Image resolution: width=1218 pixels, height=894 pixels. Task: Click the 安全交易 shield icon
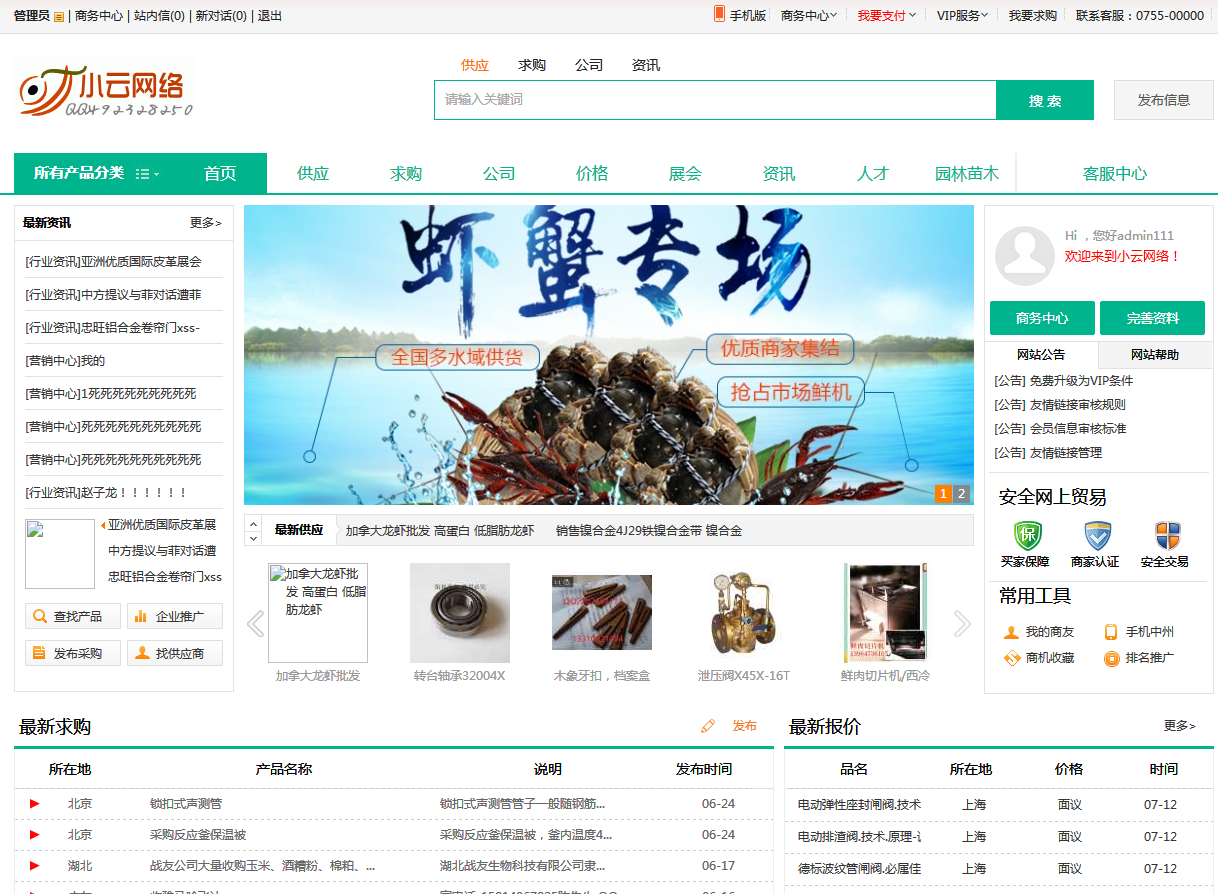click(x=1167, y=535)
